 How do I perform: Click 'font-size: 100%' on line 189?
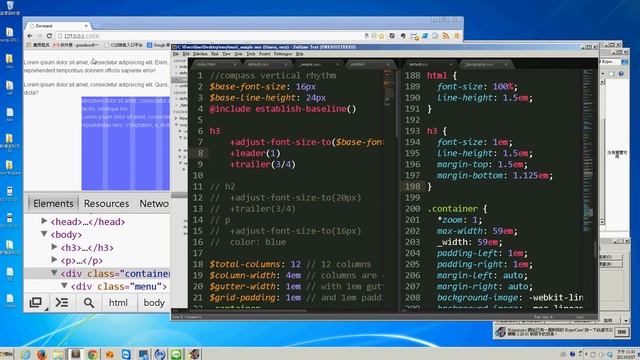click(x=477, y=87)
